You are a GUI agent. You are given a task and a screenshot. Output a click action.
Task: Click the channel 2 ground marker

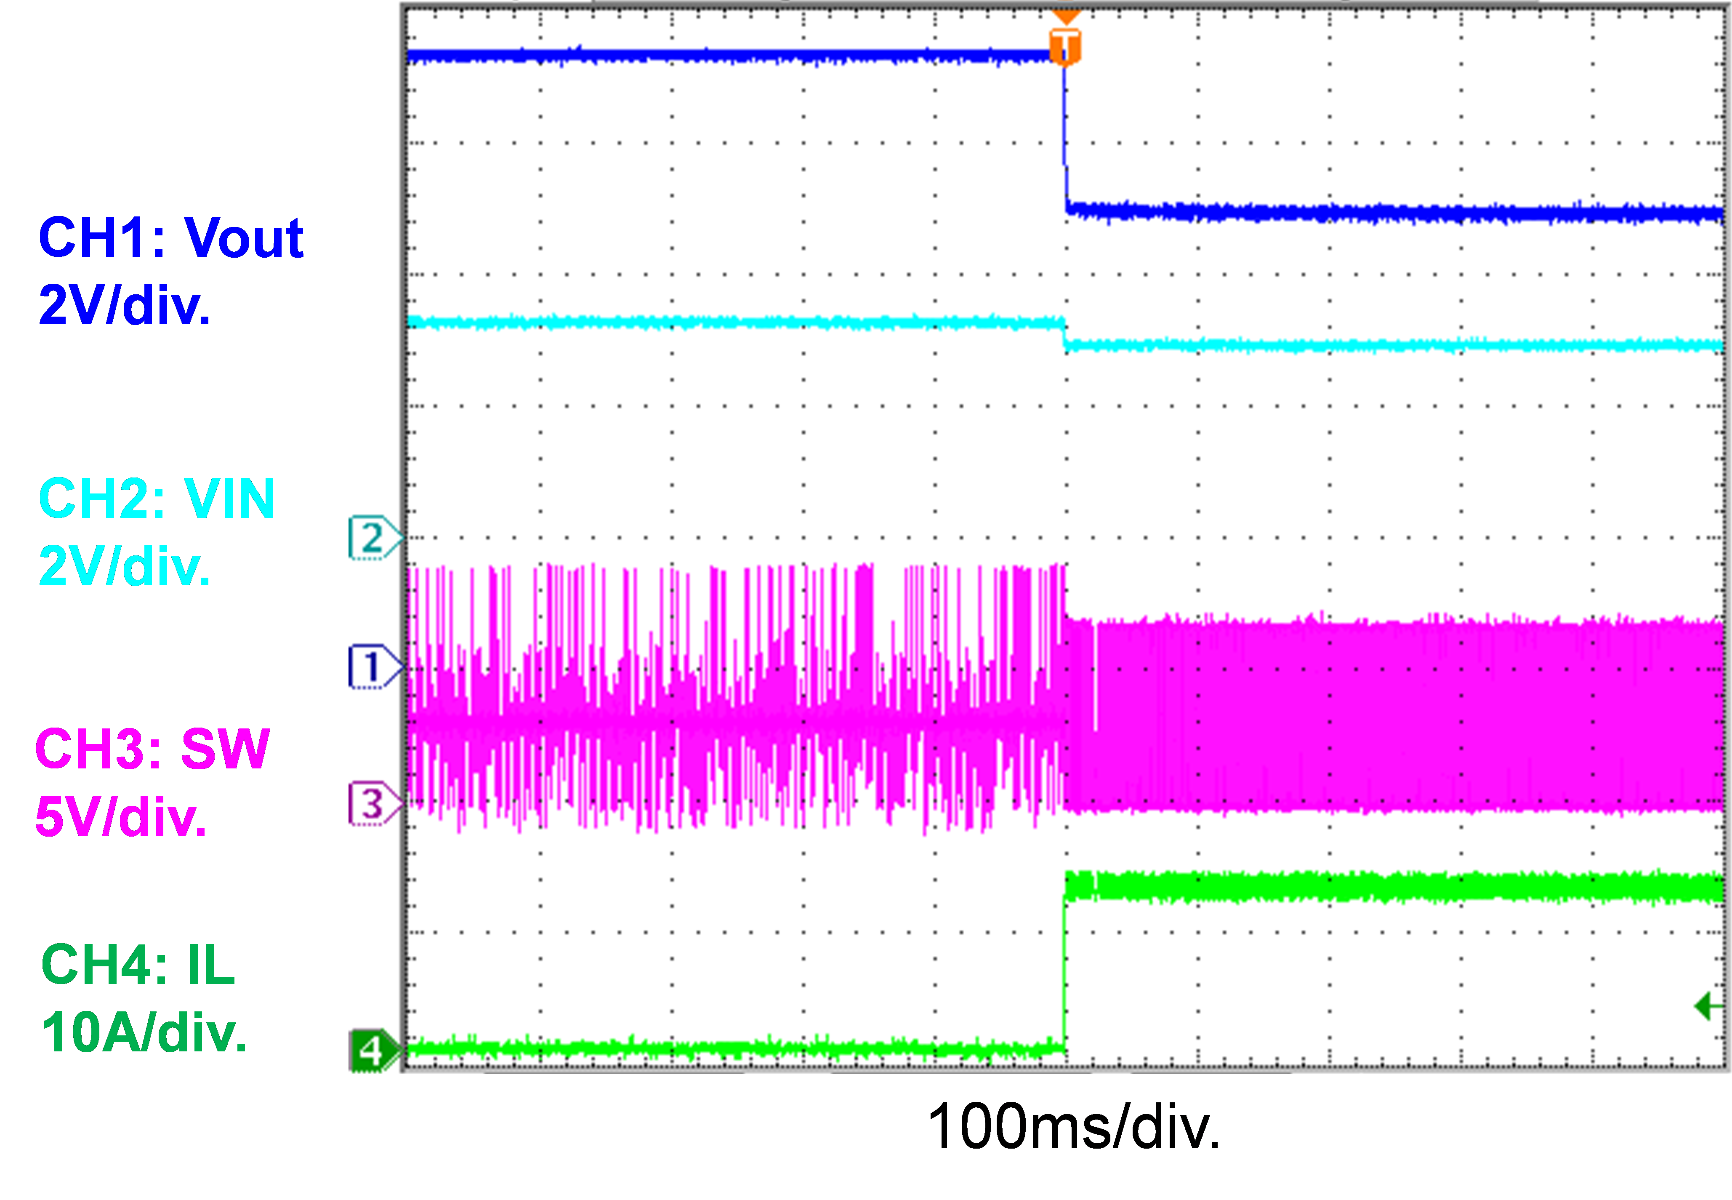point(375,538)
